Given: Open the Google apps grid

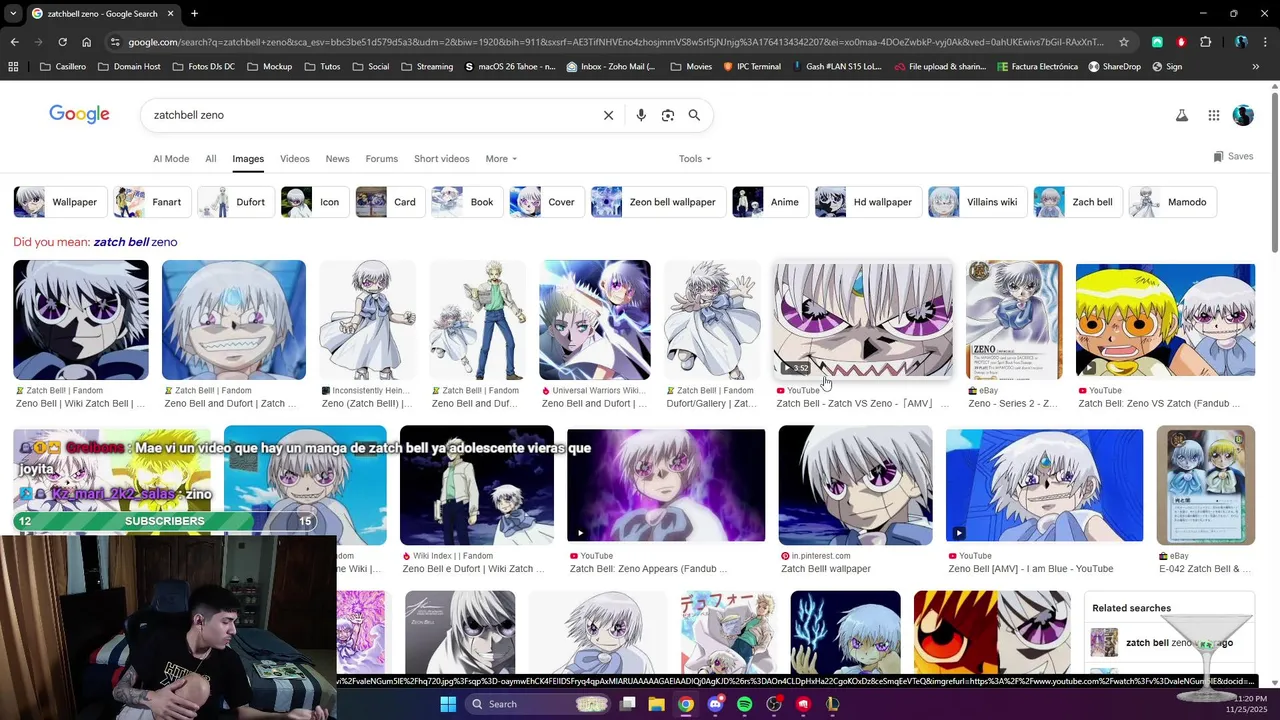Looking at the screenshot, I should point(1213,115).
